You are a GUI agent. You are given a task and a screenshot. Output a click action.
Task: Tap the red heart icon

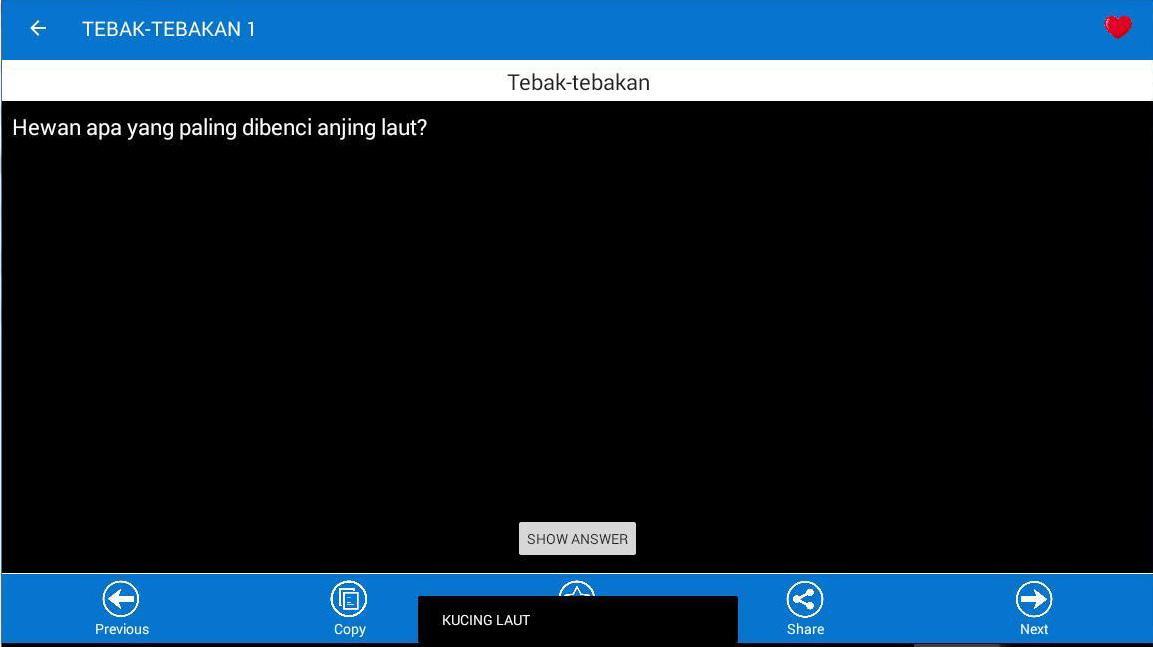[1117, 28]
